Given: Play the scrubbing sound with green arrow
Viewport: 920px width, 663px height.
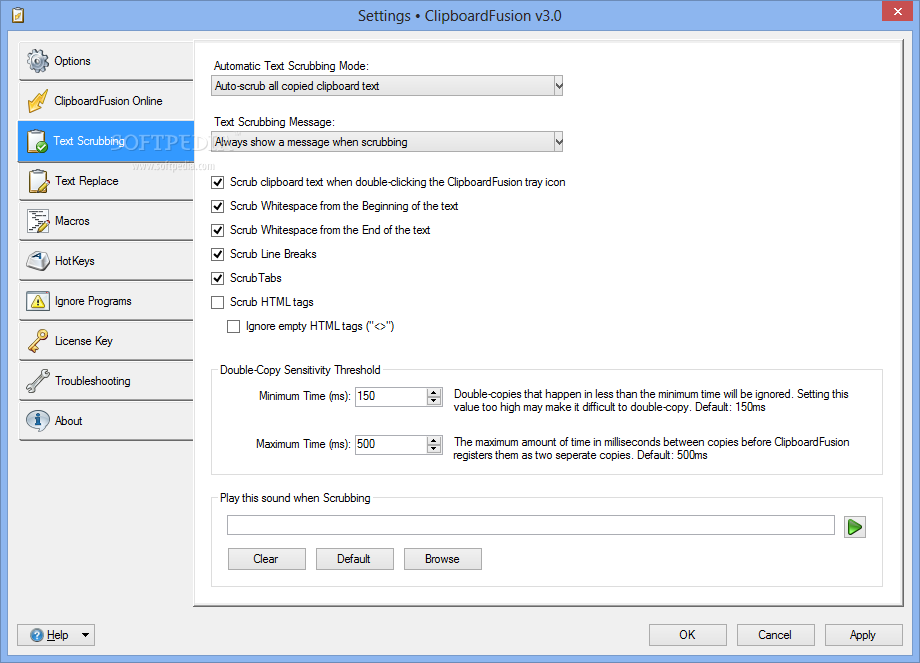Looking at the screenshot, I should tap(855, 527).
